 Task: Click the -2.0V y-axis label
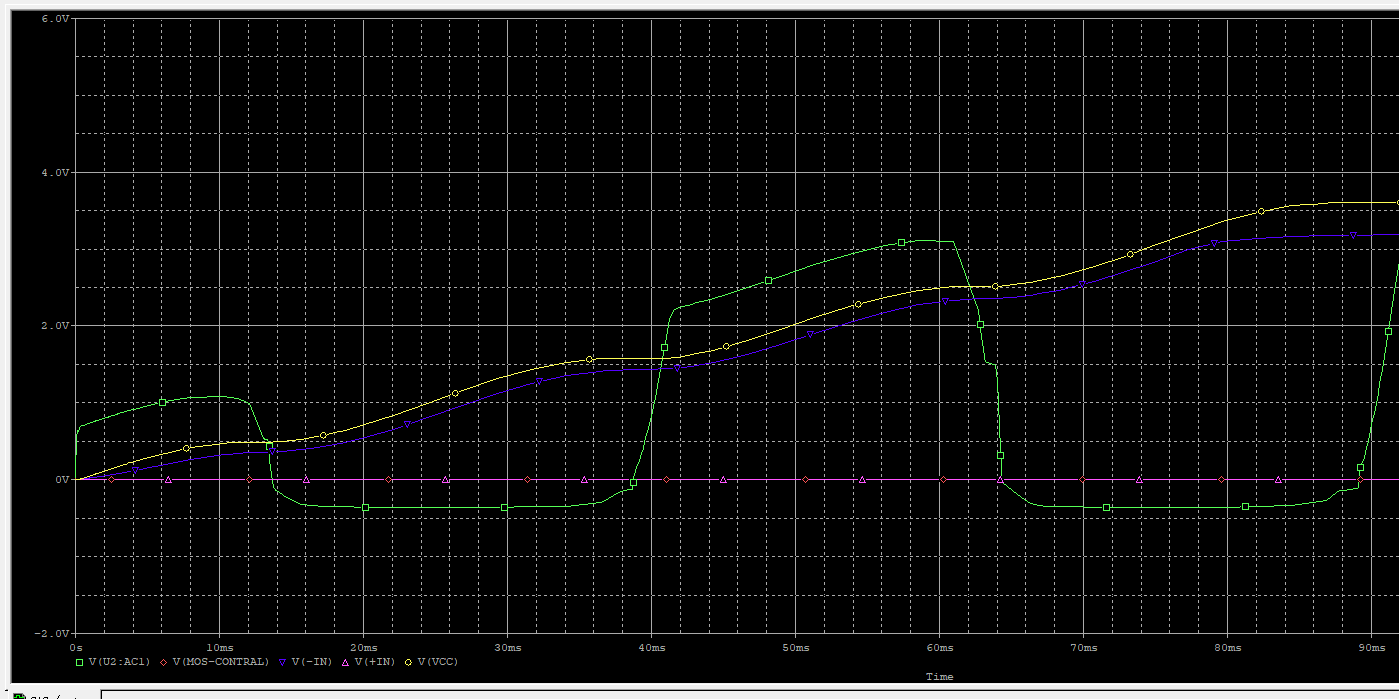point(53,634)
